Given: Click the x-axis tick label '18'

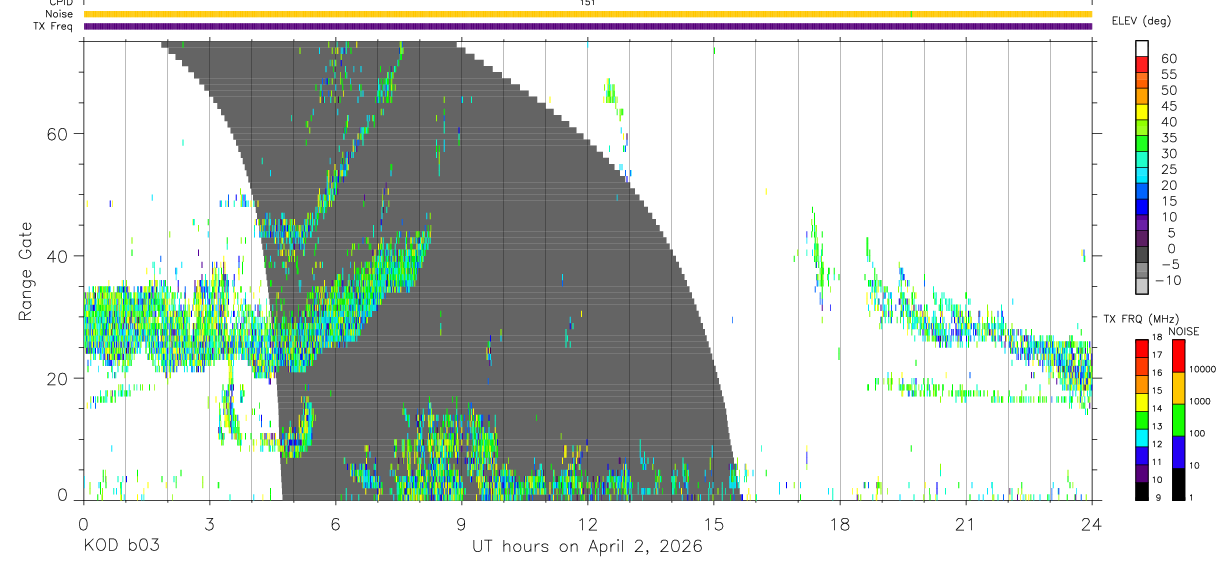Looking at the screenshot, I should pyautogui.click(x=839, y=524).
